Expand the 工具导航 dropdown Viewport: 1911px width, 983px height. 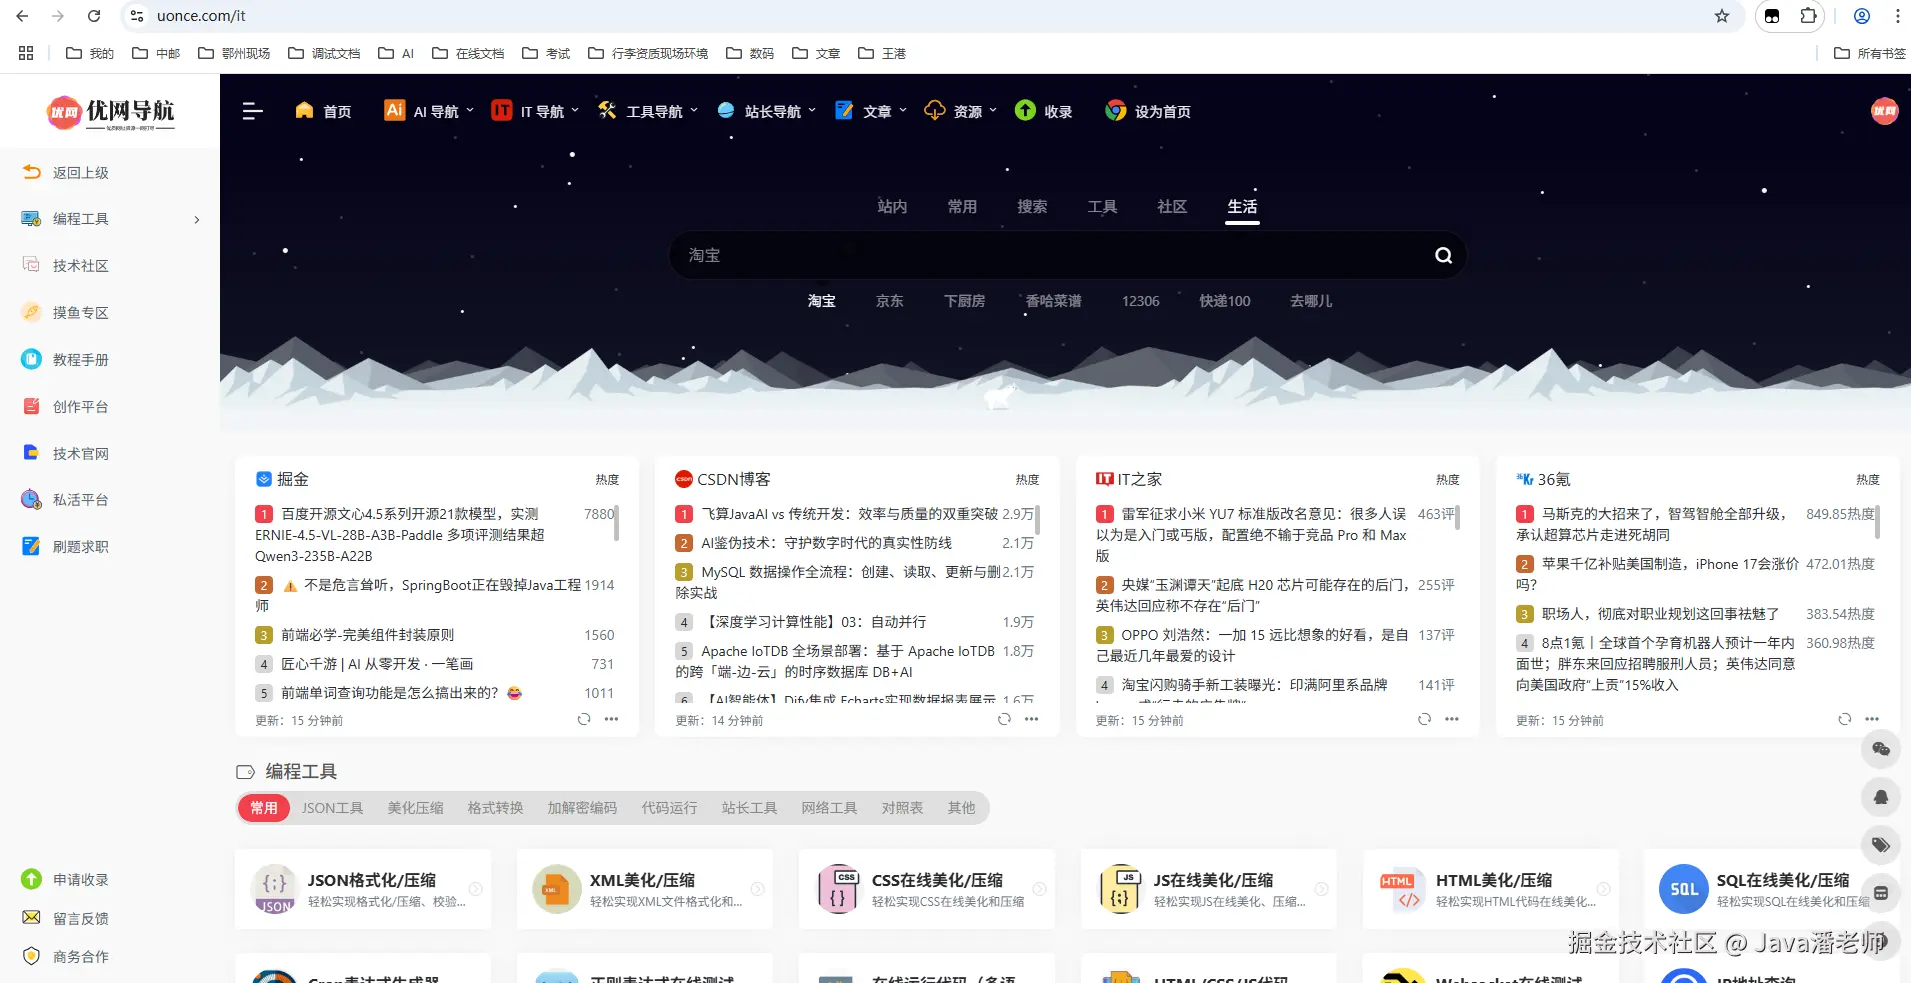point(646,110)
